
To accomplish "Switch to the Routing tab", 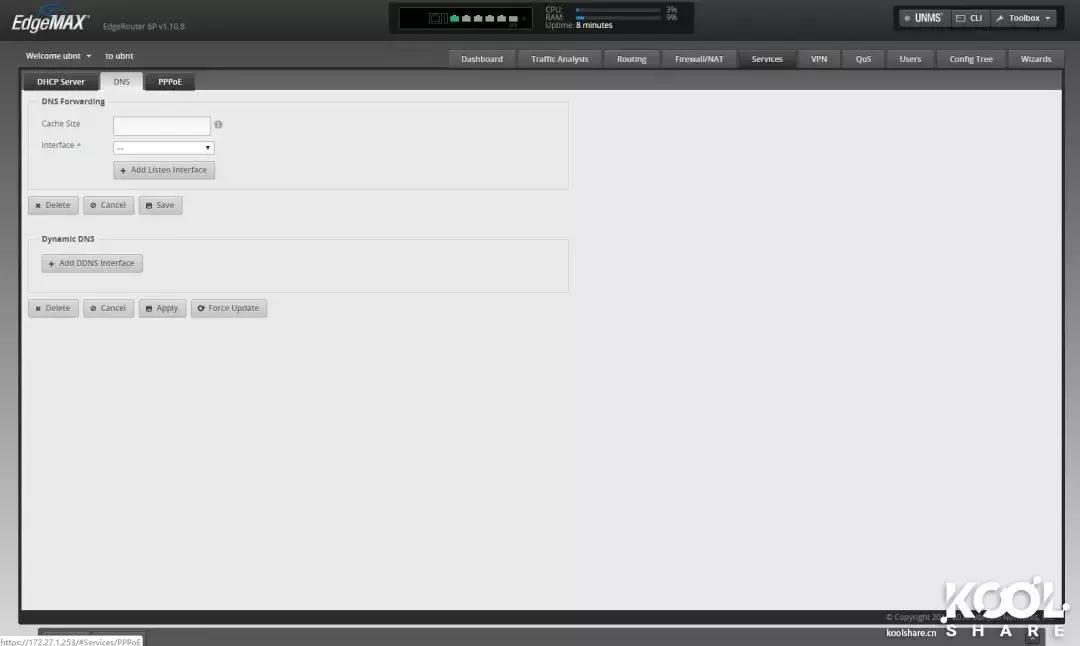I will pyautogui.click(x=632, y=59).
